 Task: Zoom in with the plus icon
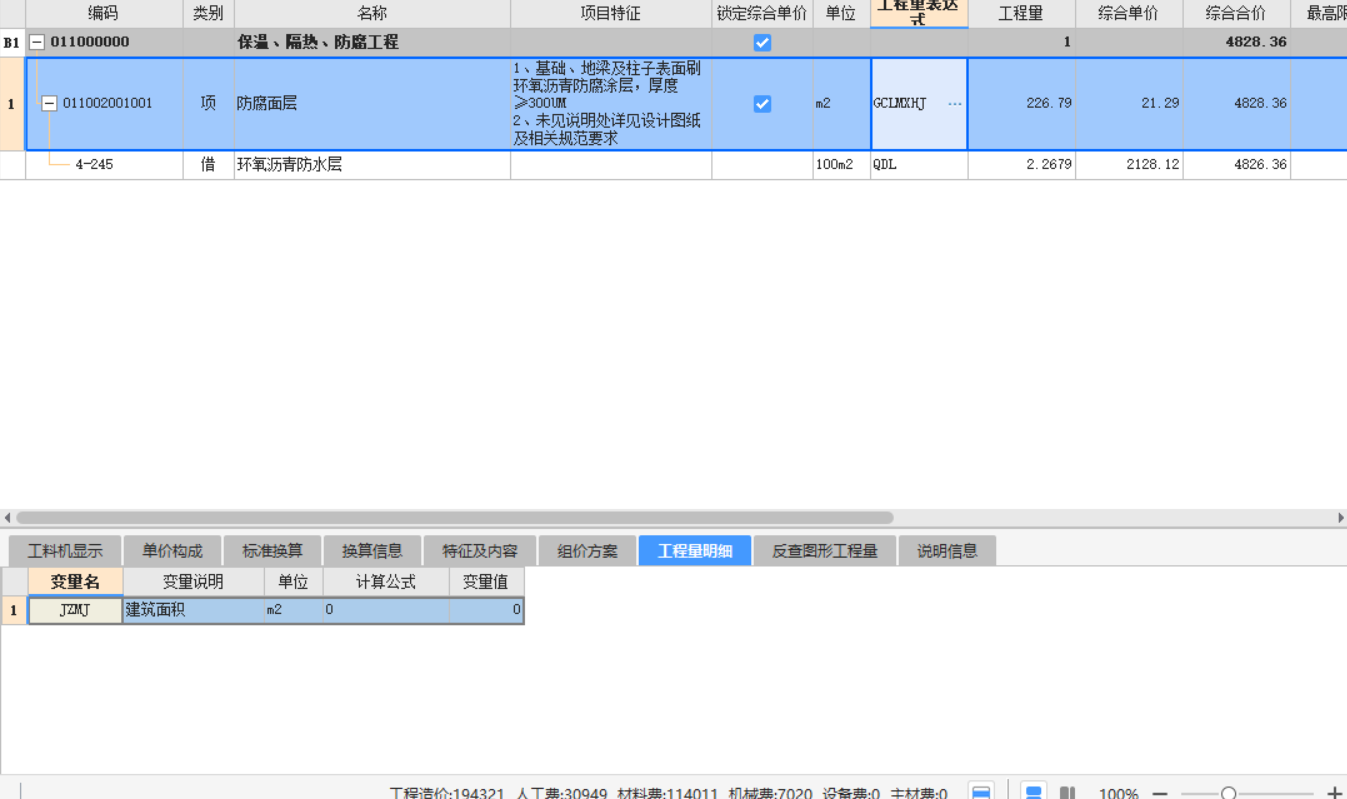tap(1333, 794)
